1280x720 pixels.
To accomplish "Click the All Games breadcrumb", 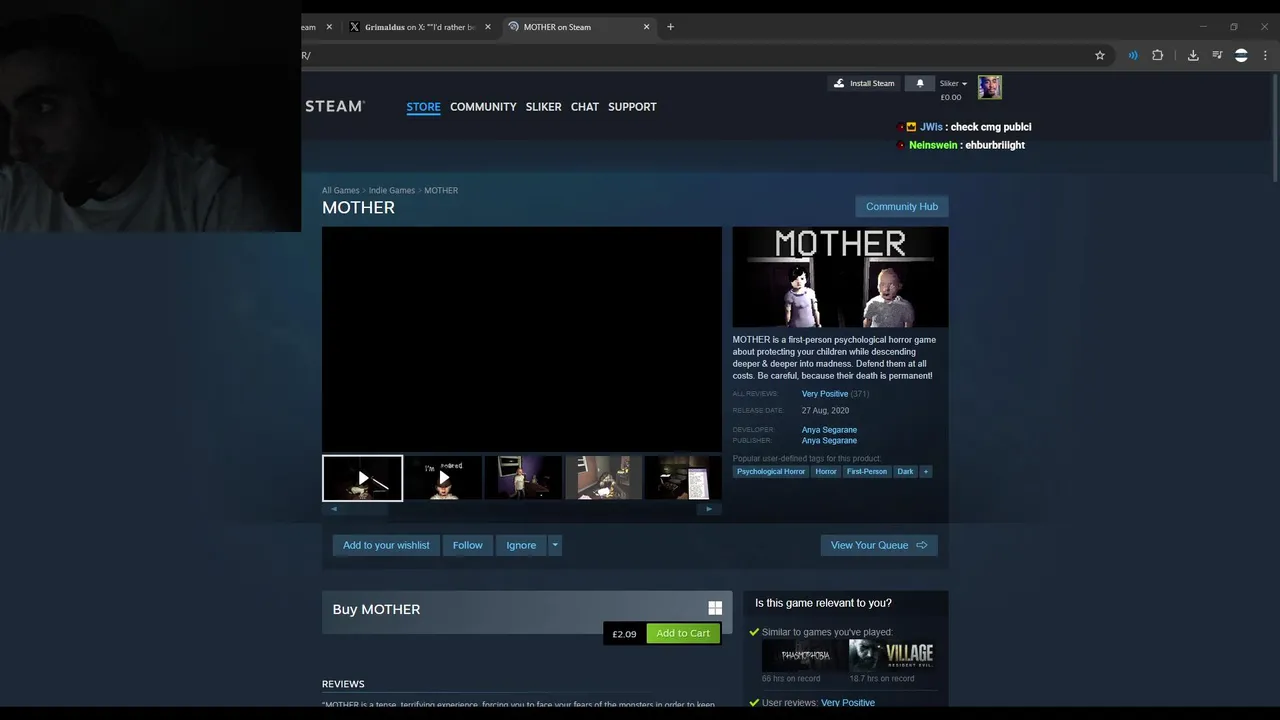I will point(340,190).
